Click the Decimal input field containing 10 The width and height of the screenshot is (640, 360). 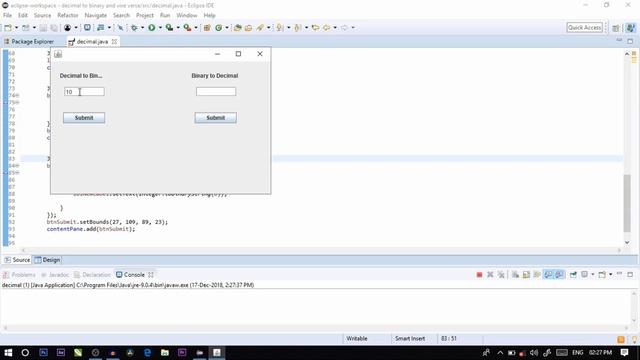[x=84, y=92]
